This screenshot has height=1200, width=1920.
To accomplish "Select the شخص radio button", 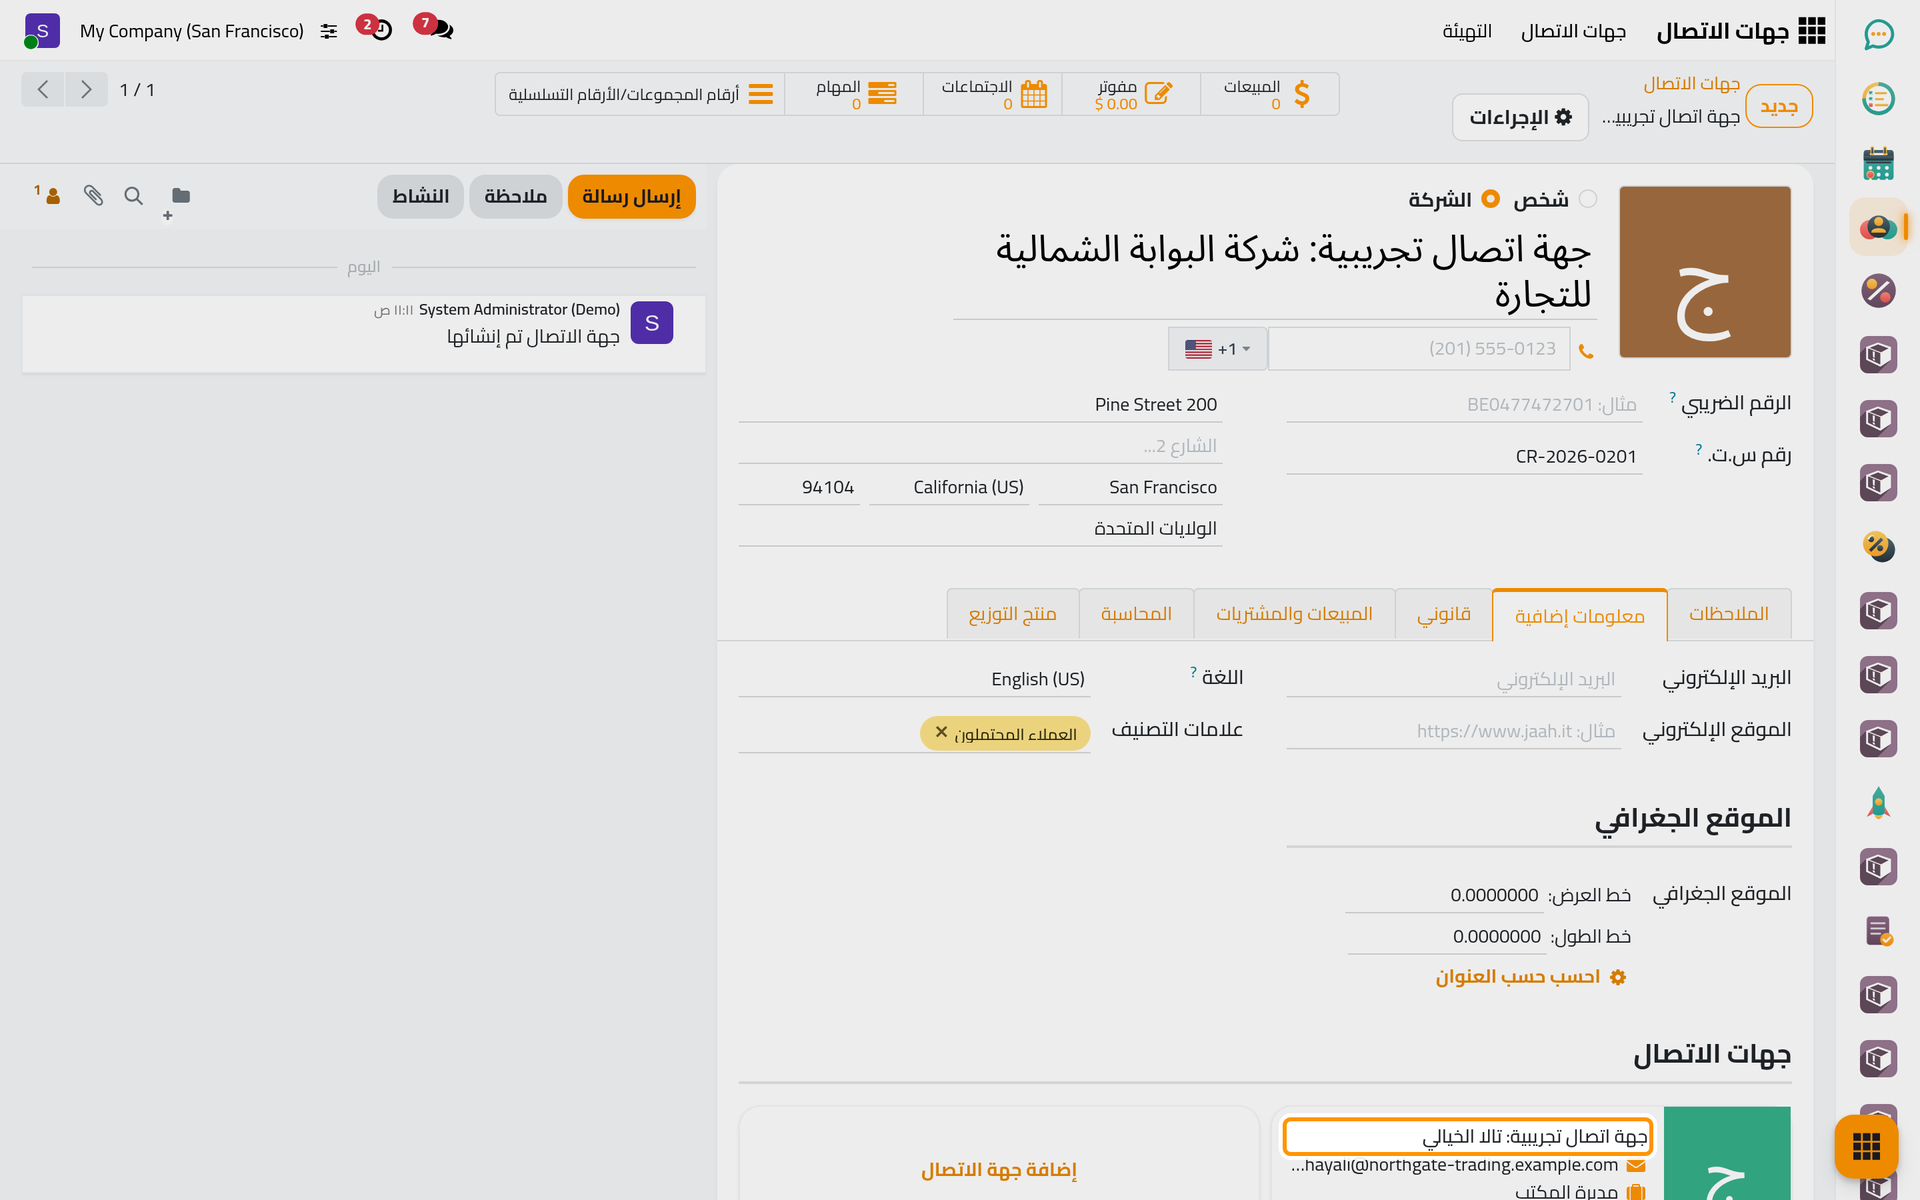I will [1587, 199].
